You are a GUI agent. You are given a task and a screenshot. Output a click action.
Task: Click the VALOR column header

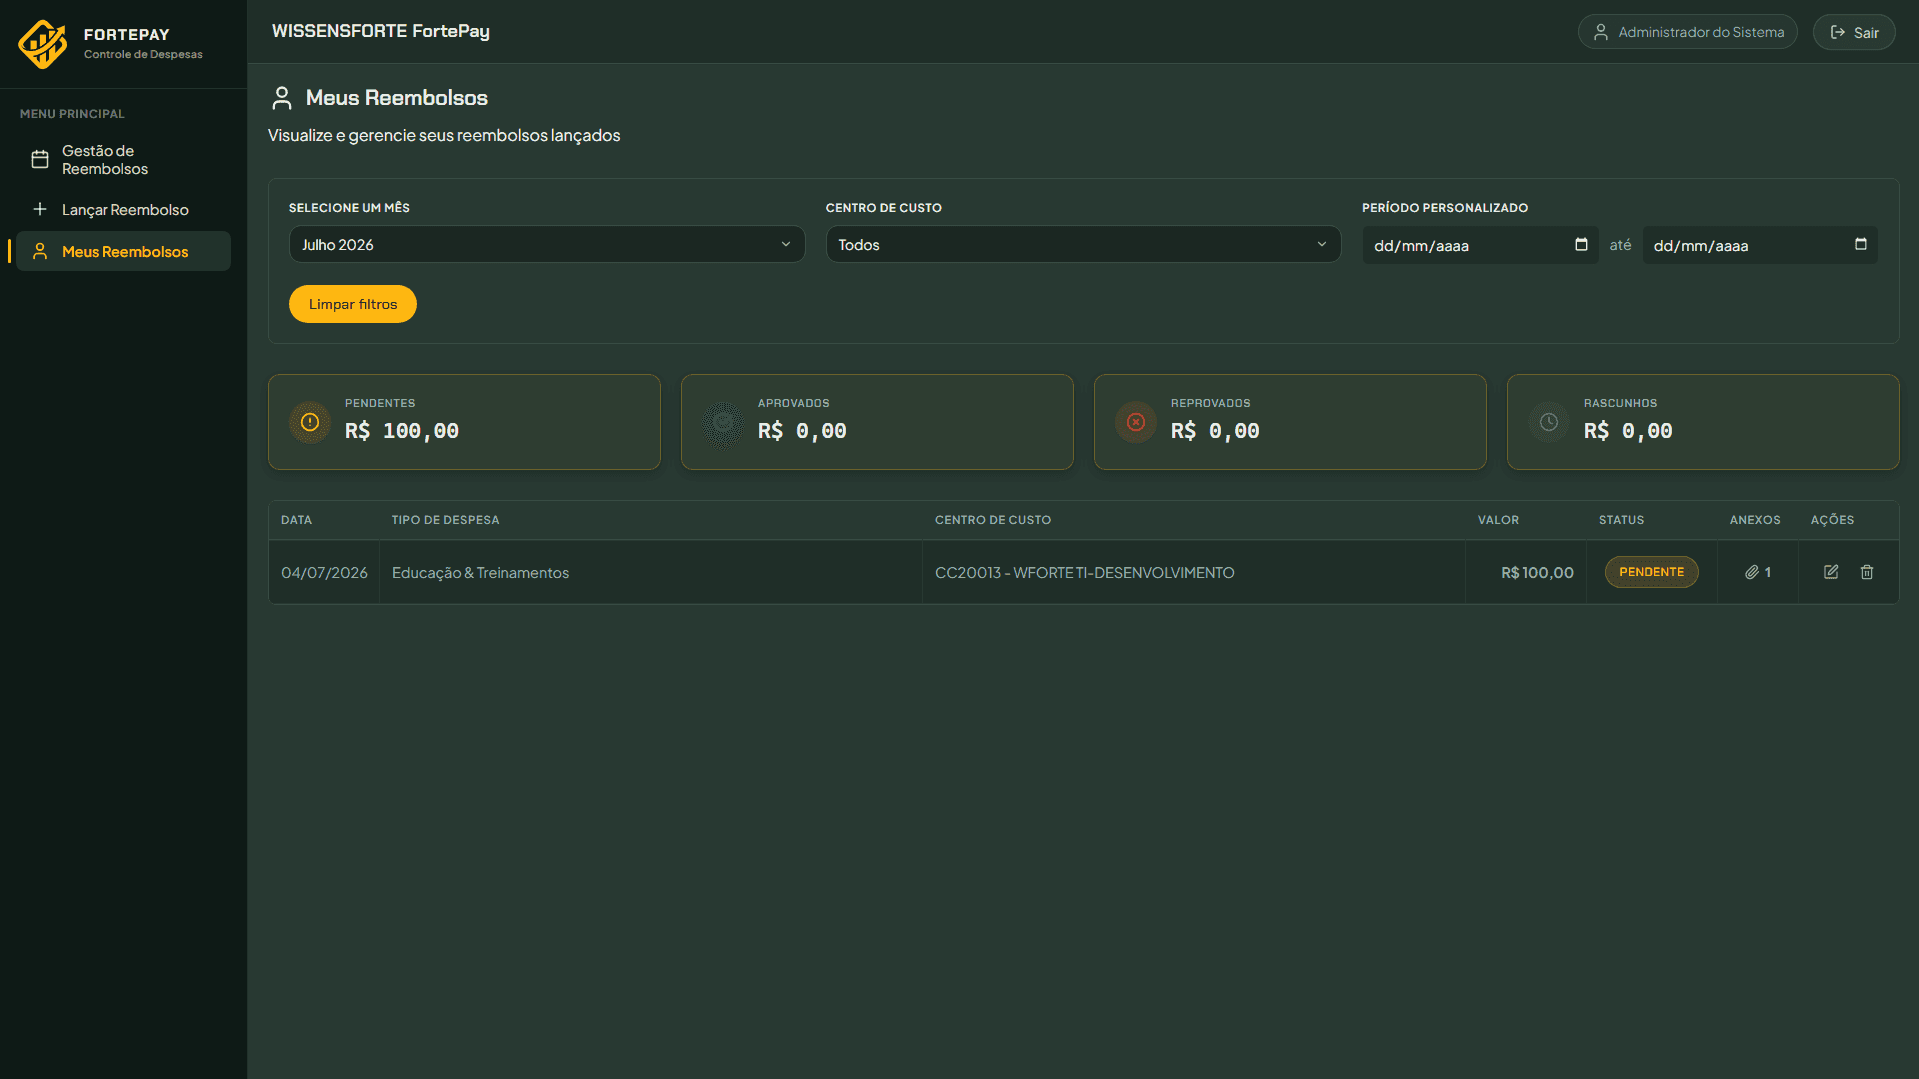pos(1498,520)
